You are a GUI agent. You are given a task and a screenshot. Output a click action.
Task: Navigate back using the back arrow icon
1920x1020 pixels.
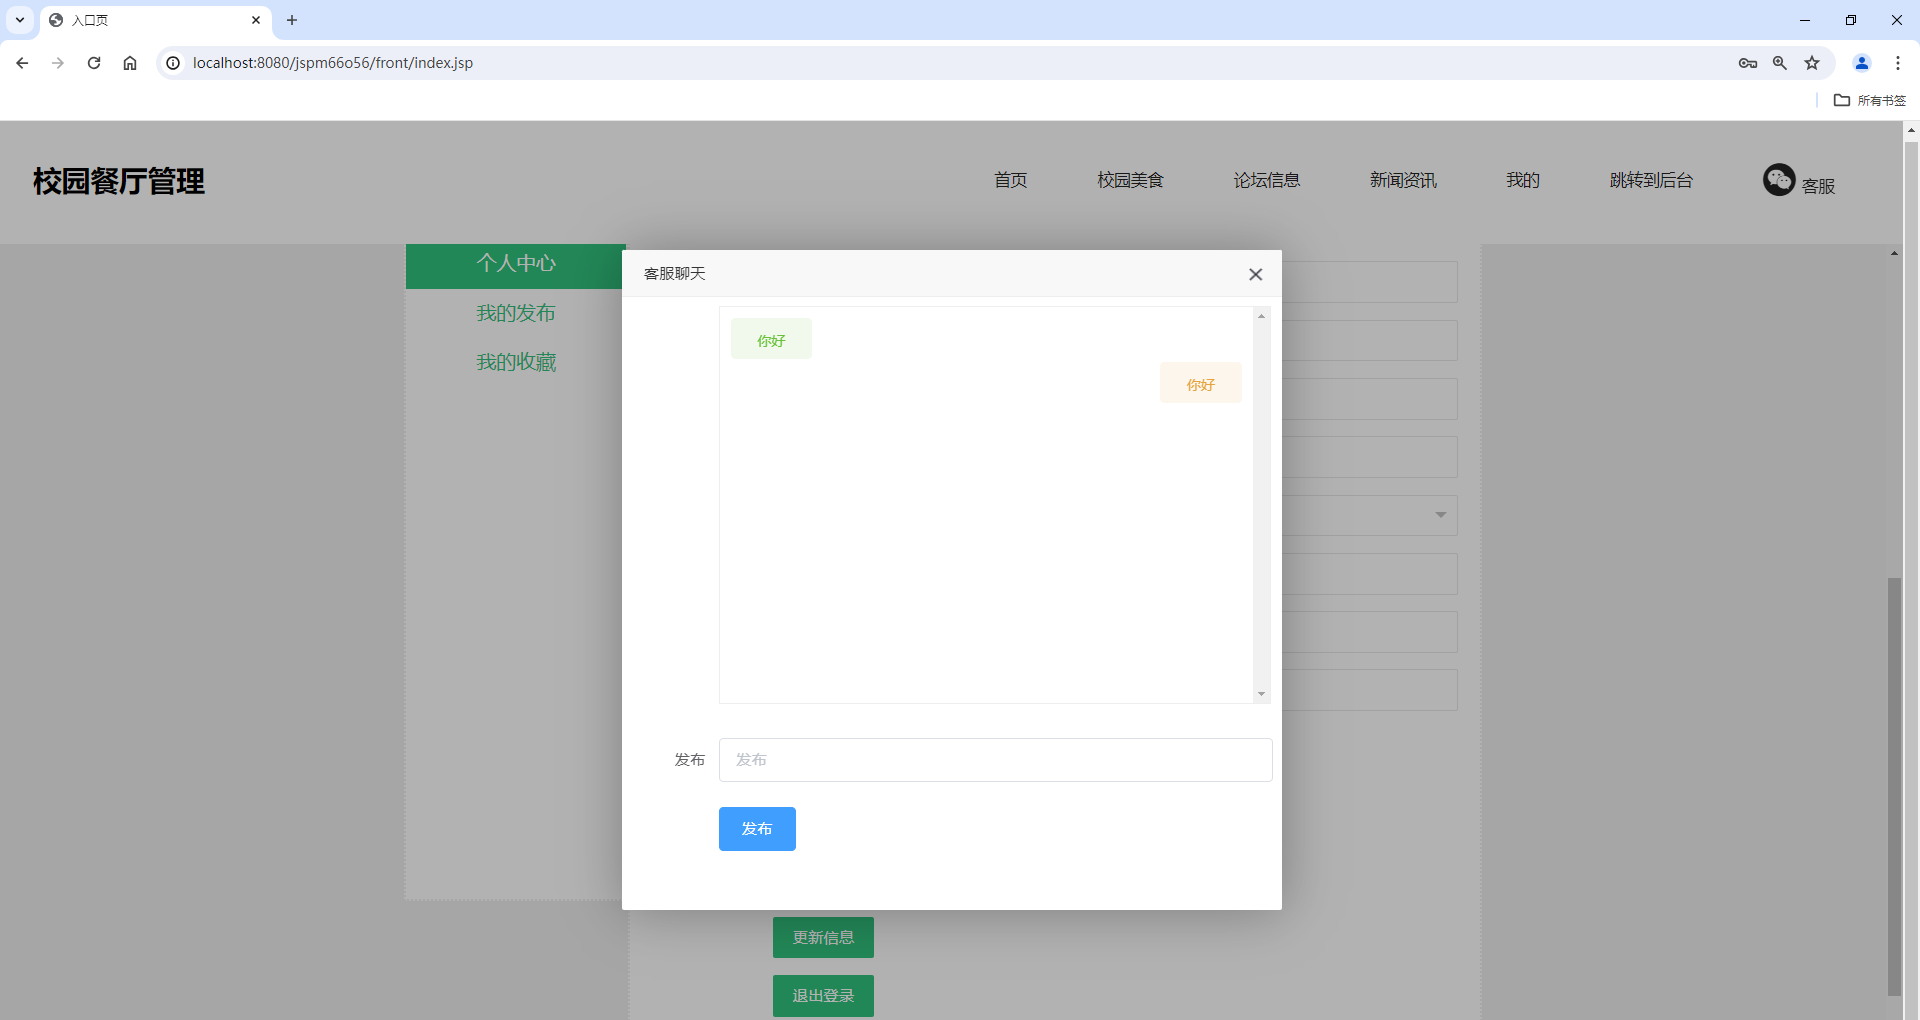point(22,62)
